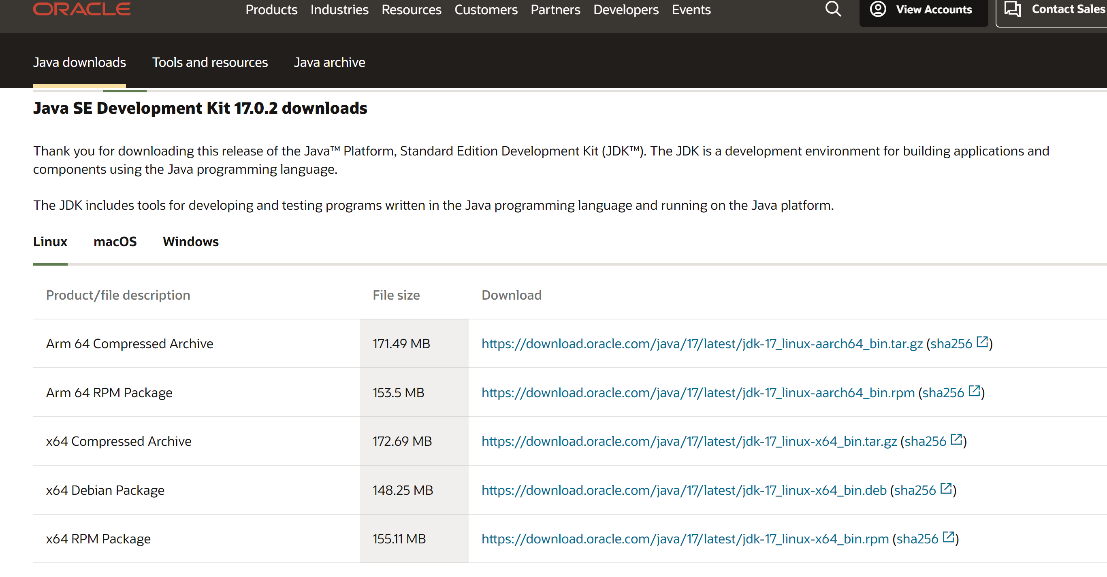The image size is (1107, 577).
Task: Download jdk-17_linux-aarch64_bin.tar.gz link
Action: [702, 344]
